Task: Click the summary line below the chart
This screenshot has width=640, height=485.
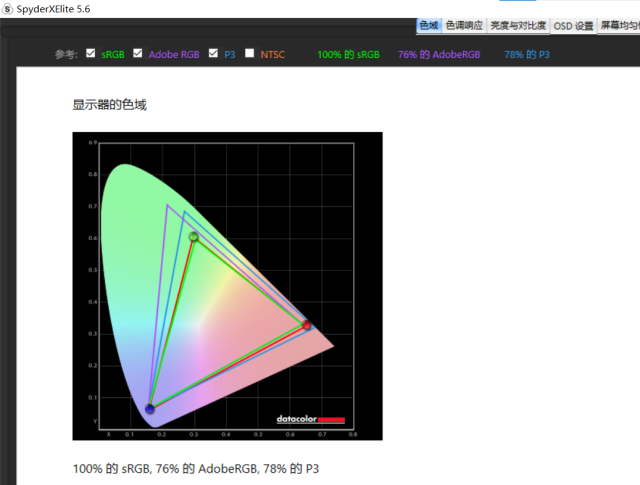Action: click(196, 468)
